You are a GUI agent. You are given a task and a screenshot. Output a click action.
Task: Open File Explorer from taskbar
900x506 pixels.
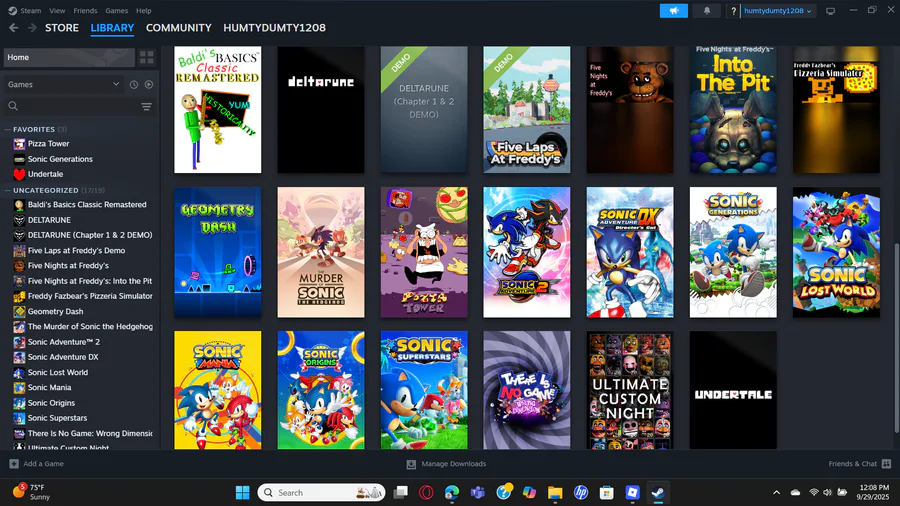pos(555,492)
